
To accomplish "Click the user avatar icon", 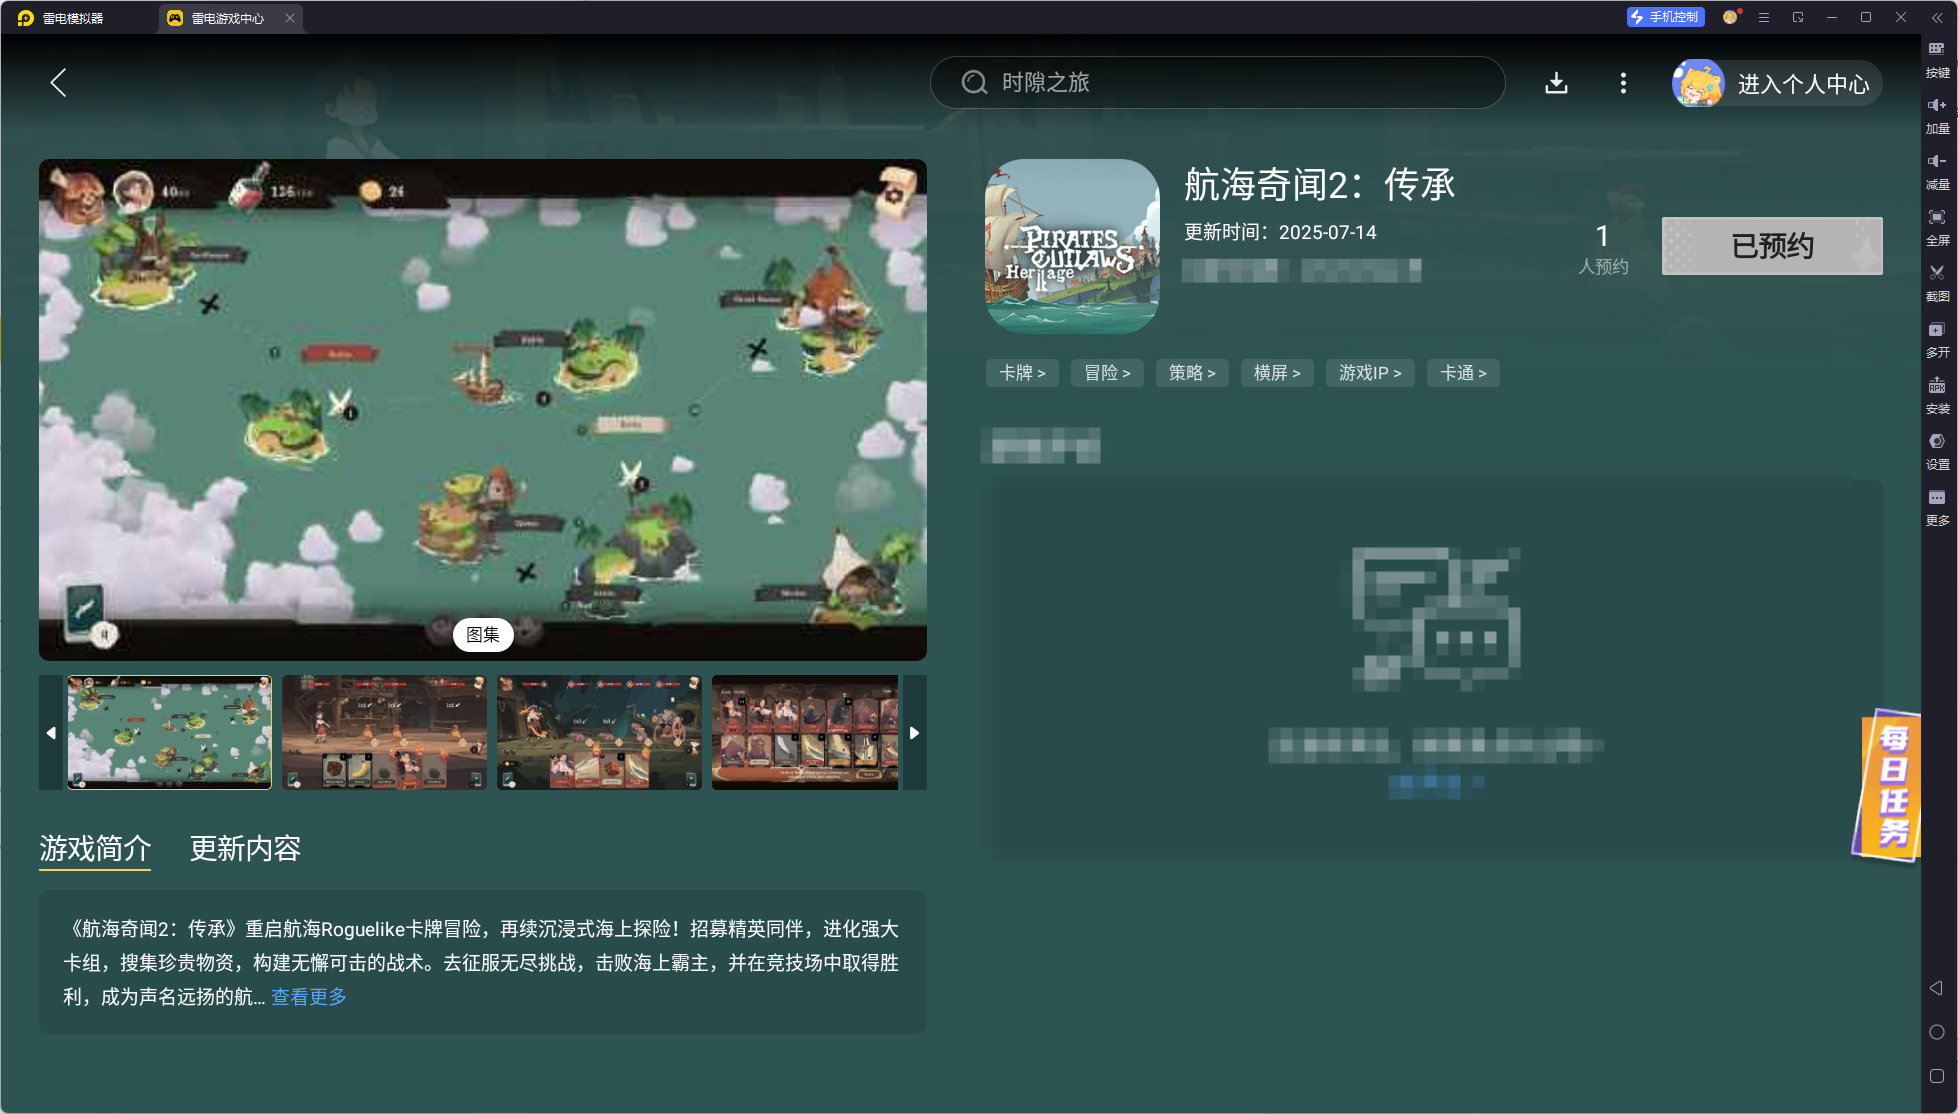I will pos(1698,83).
